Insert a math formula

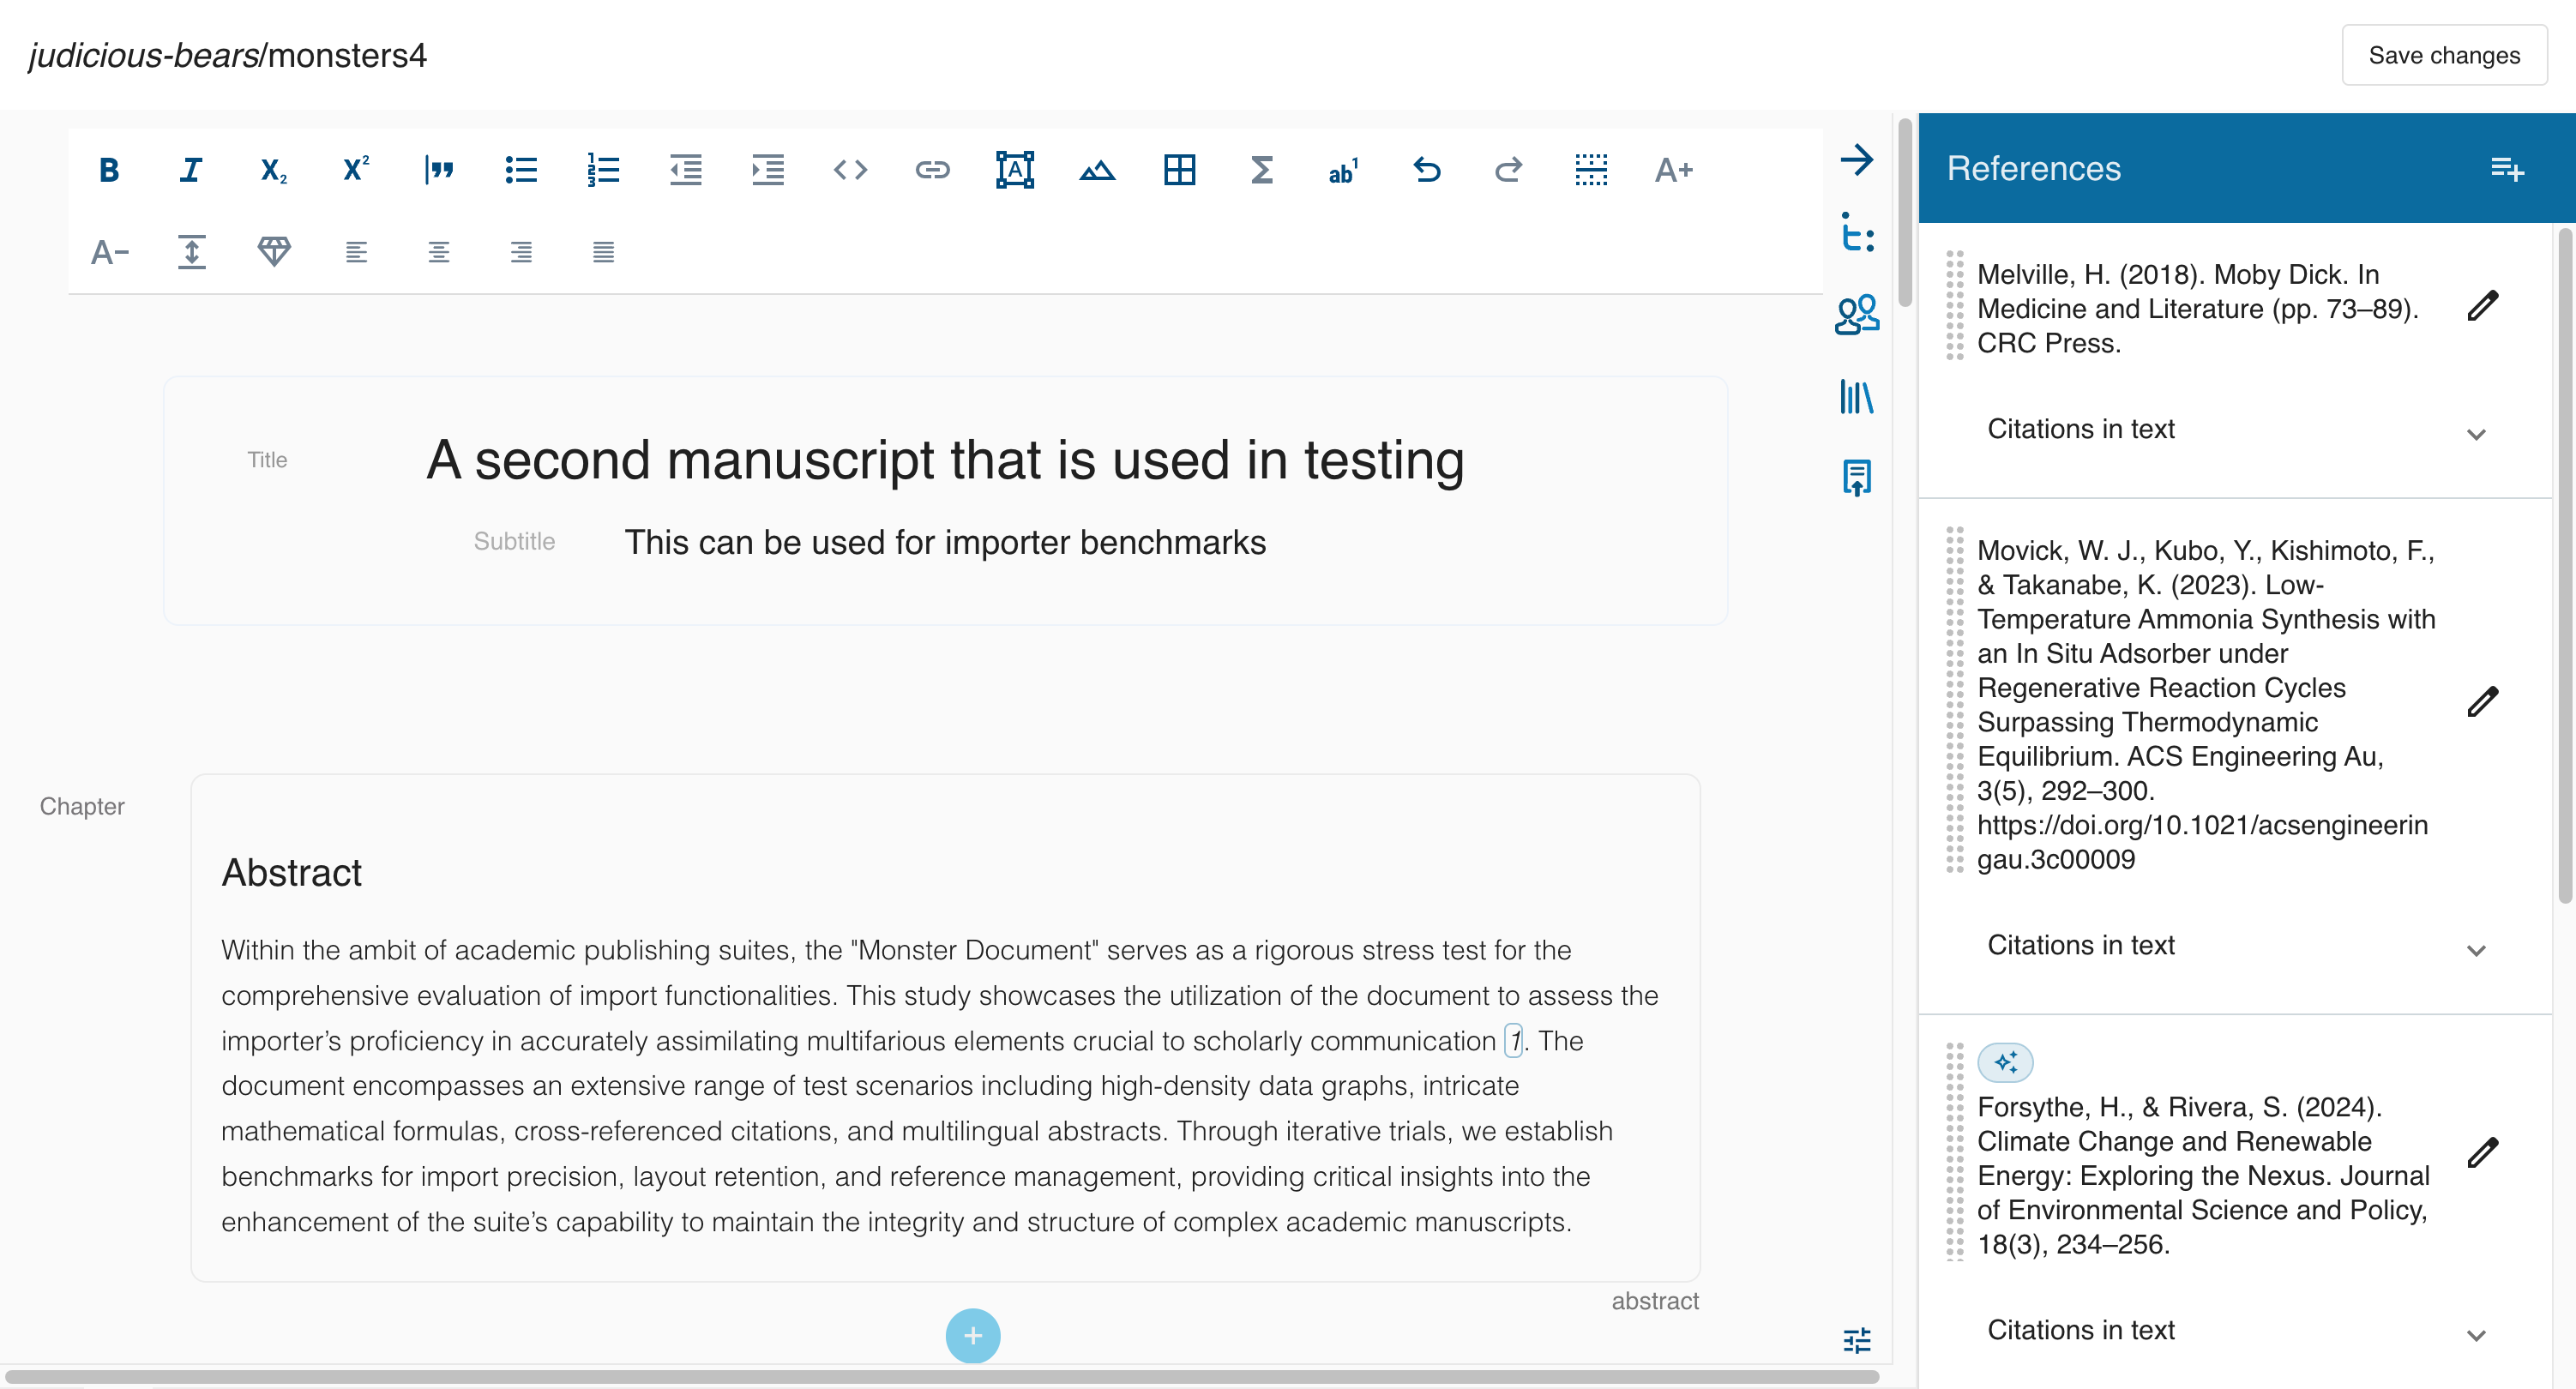(x=1262, y=170)
